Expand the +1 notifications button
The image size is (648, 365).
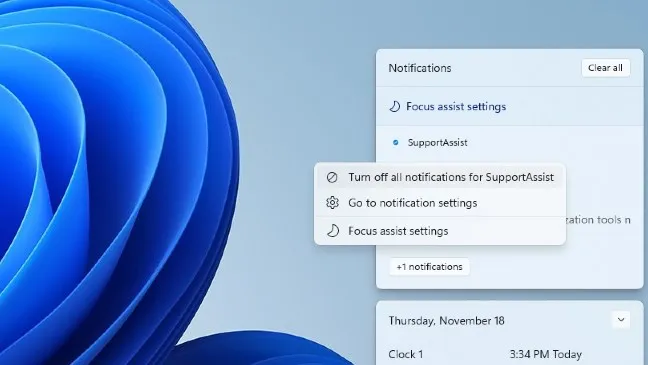[x=429, y=267]
